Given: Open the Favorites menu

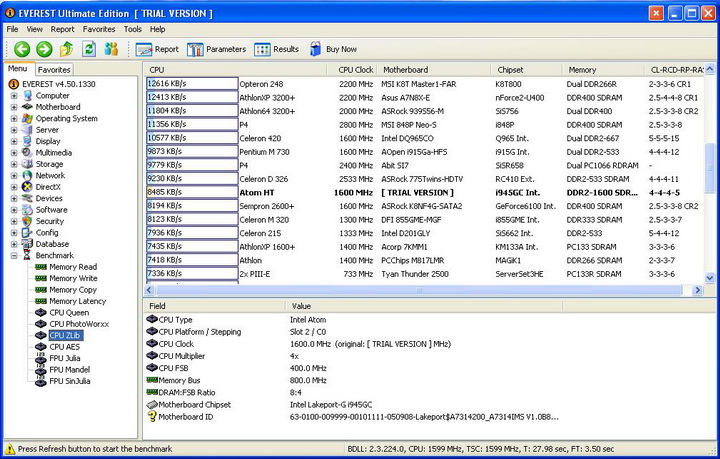Looking at the screenshot, I should [x=99, y=29].
